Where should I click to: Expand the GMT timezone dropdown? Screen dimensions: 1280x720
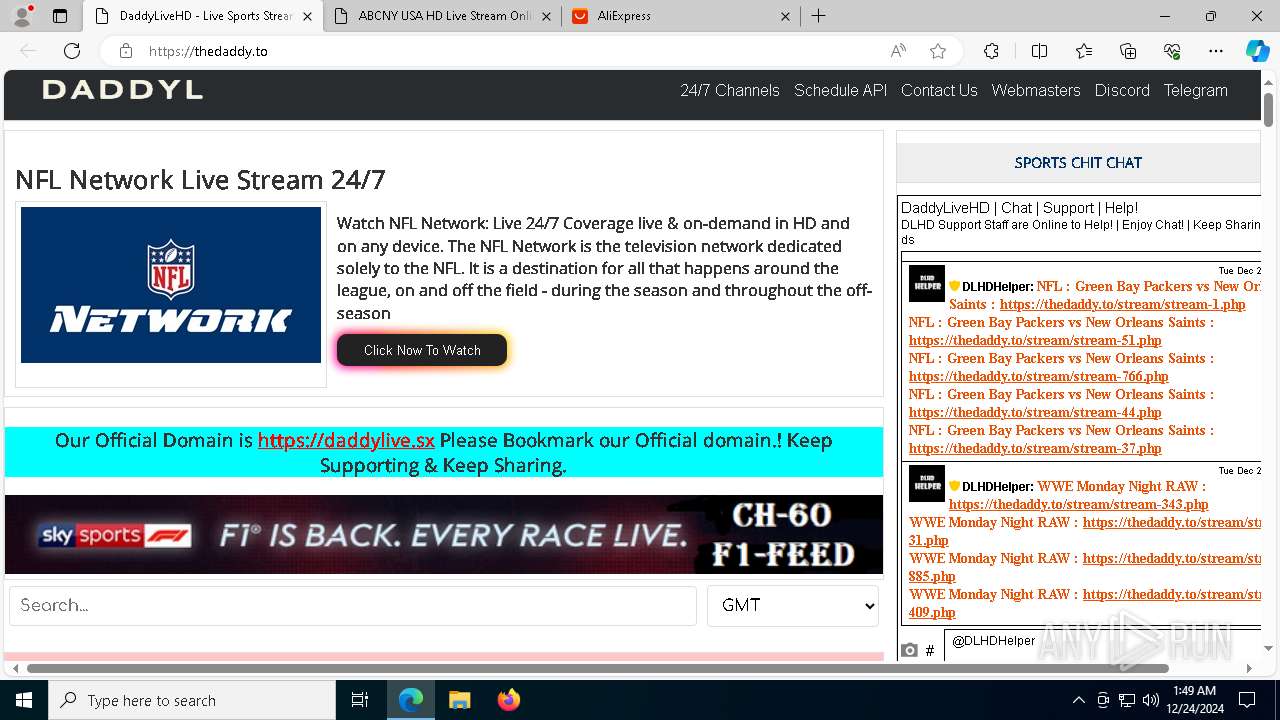pyautogui.click(x=793, y=606)
